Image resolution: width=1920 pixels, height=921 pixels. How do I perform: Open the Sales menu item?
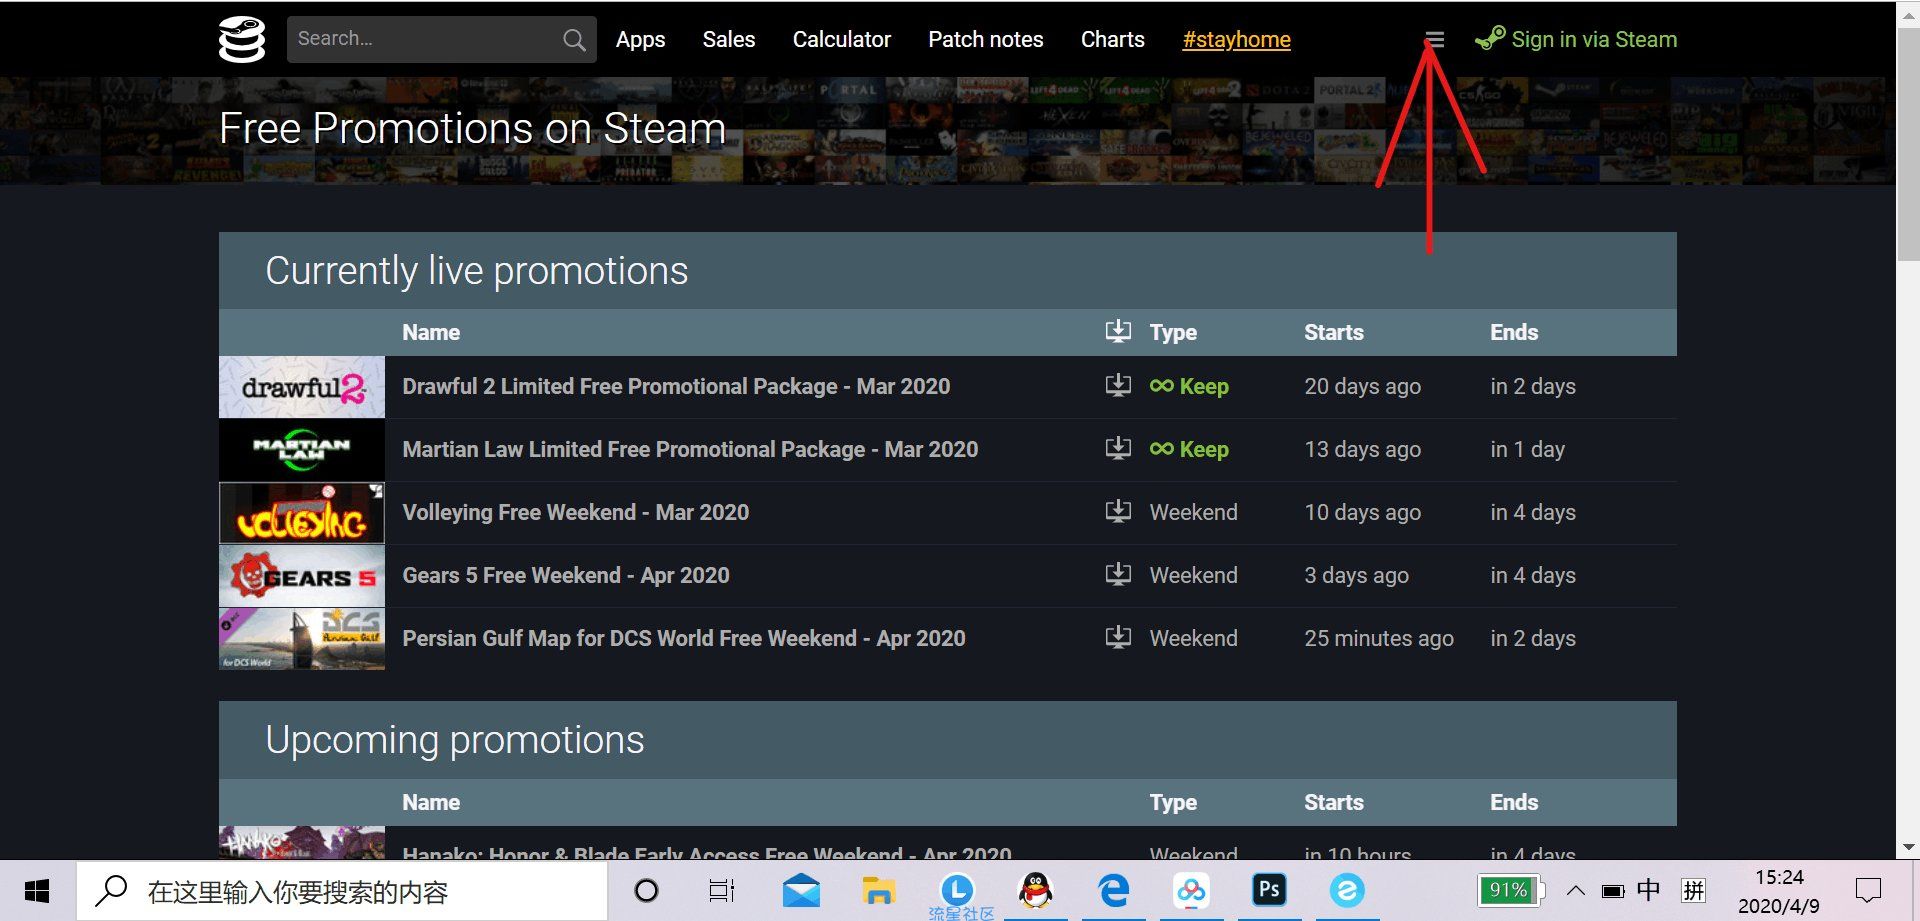[x=728, y=40]
